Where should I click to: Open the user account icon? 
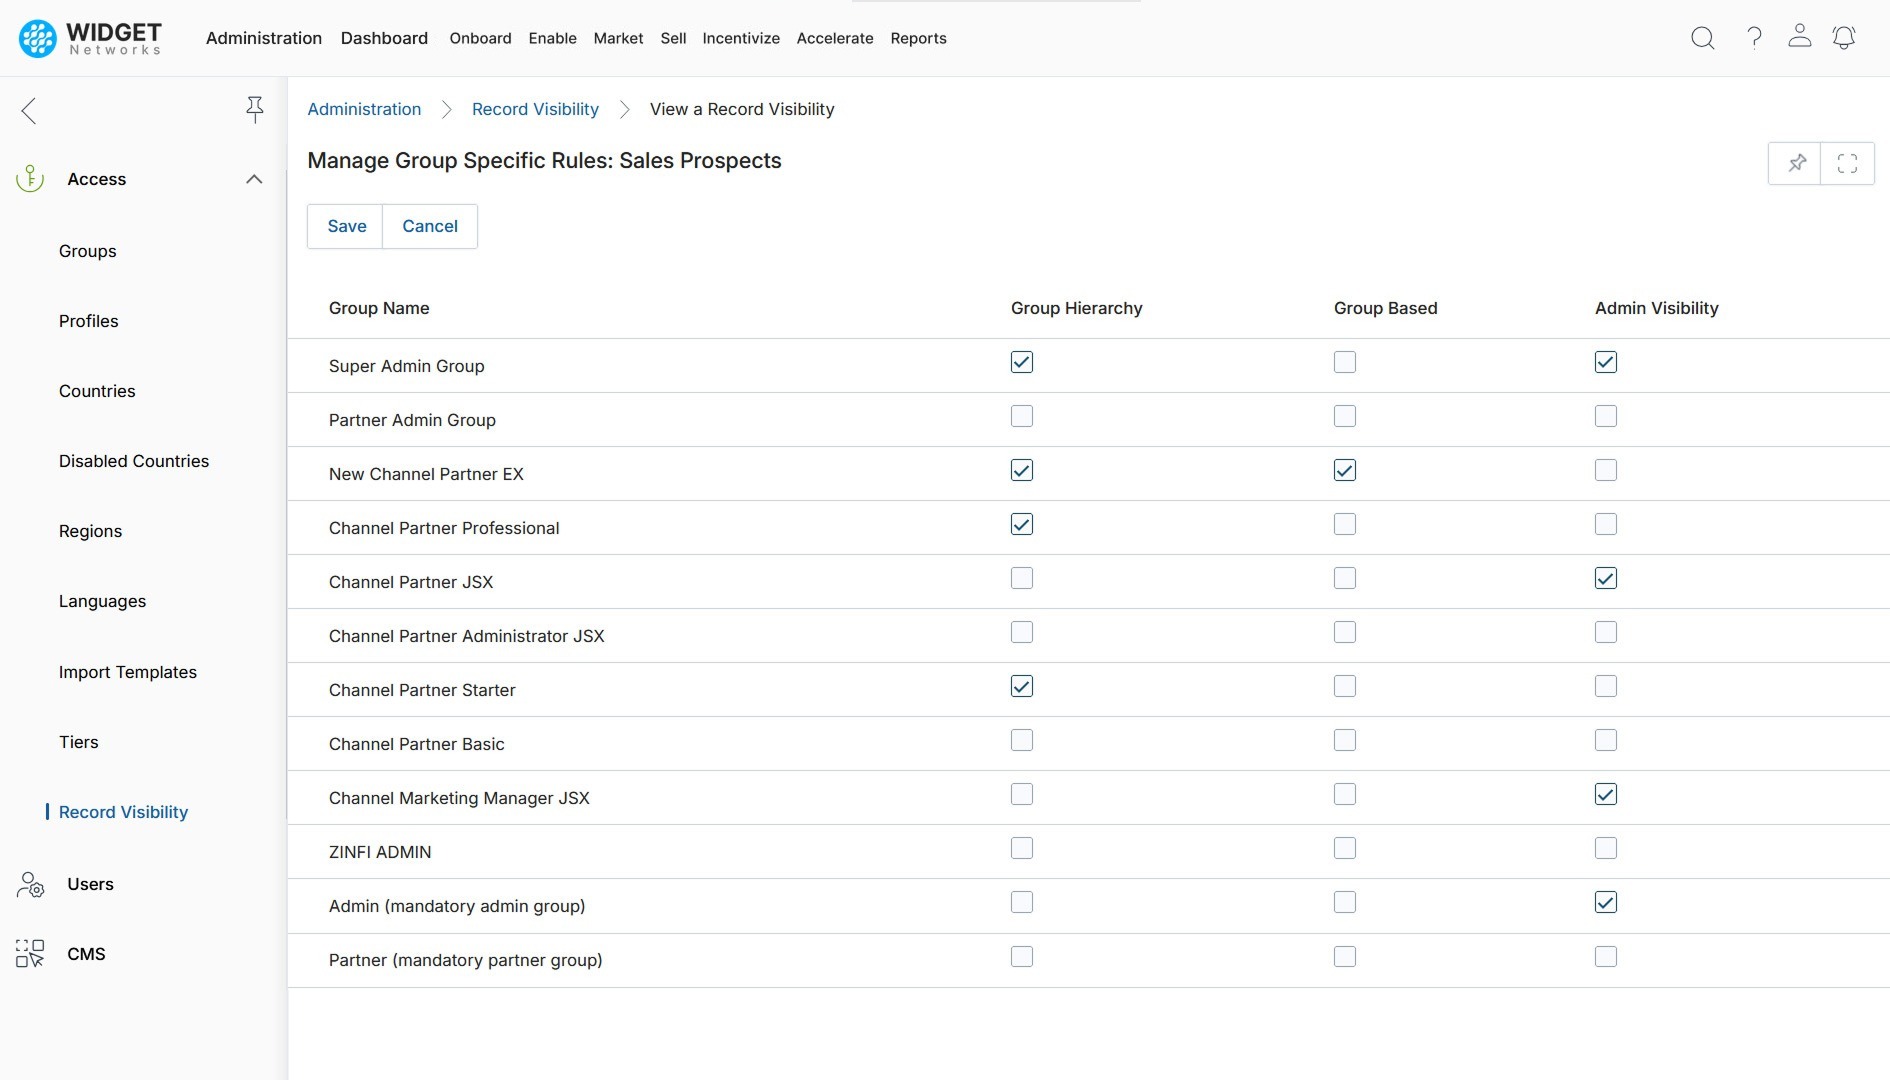coord(1800,38)
